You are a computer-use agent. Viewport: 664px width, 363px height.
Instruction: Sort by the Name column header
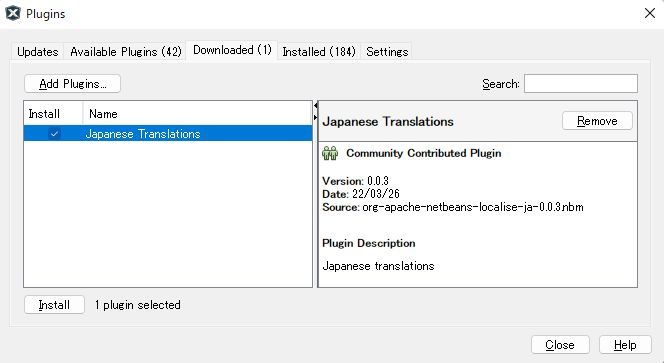click(197, 114)
